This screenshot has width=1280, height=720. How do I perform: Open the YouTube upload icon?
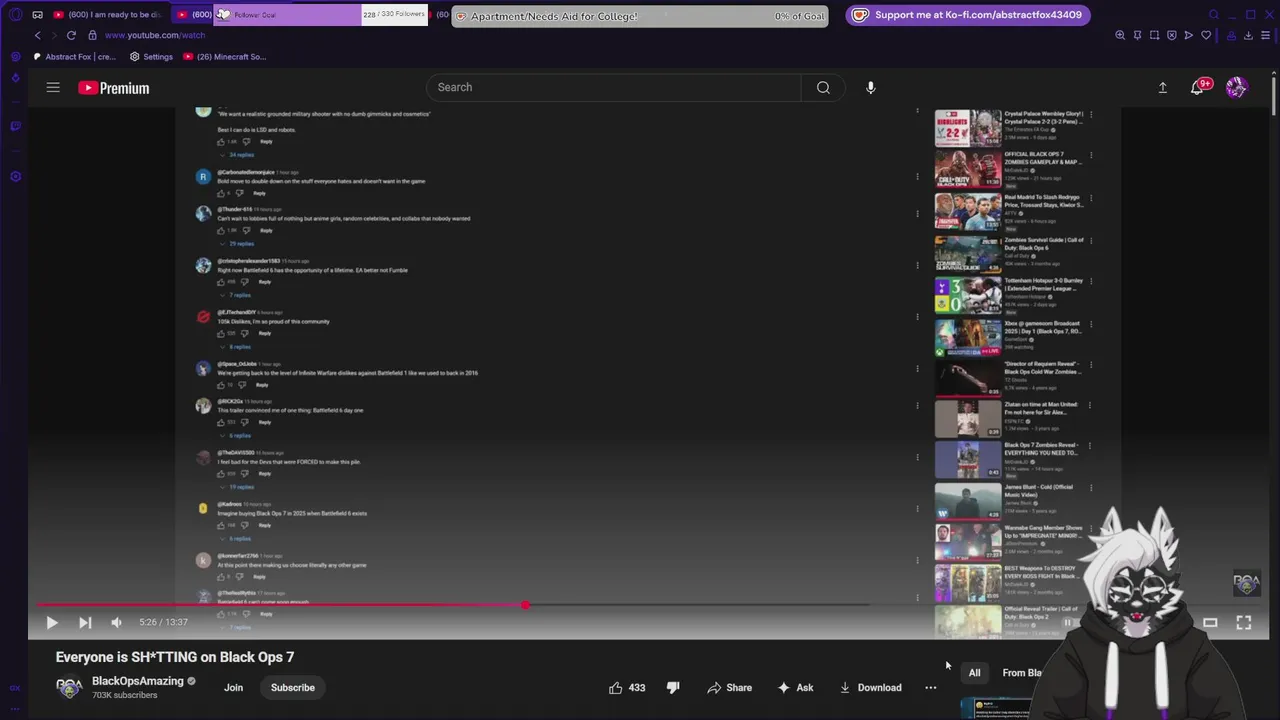pyautogui.click(x=1162, y=88)
